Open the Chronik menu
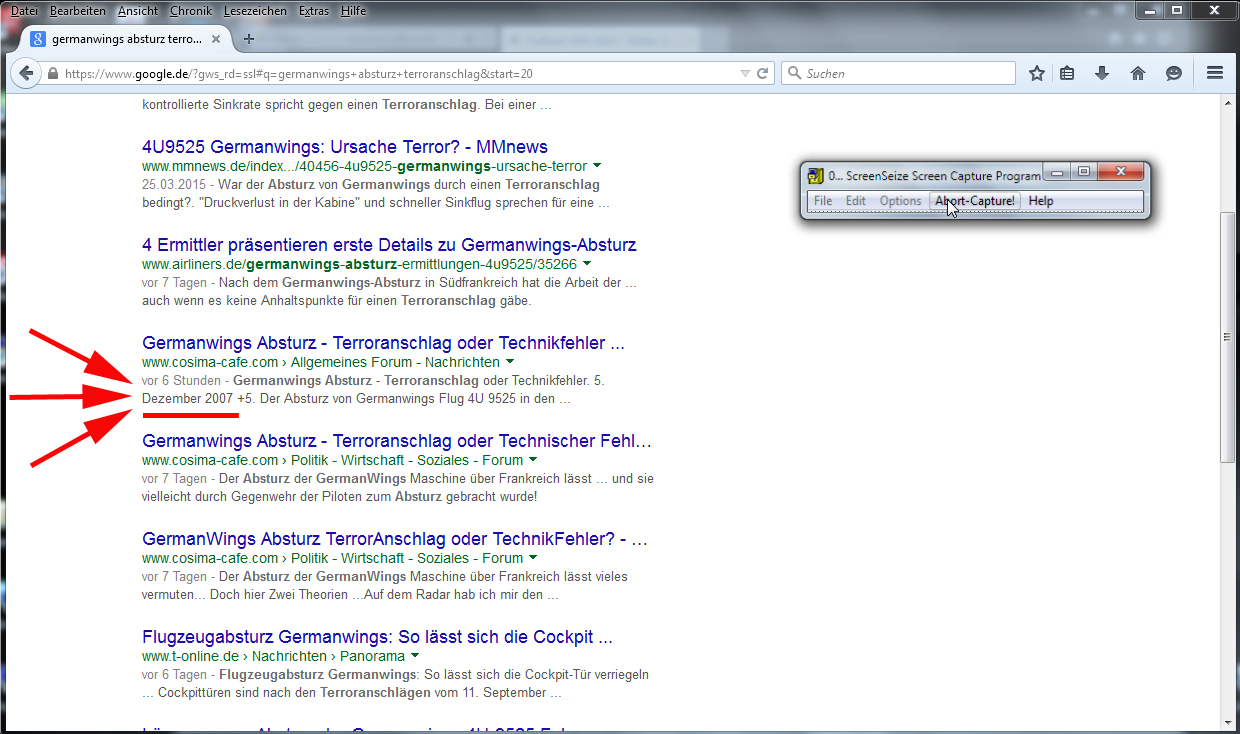This screenshot has height=734, width=1240. tap(190, 11)
